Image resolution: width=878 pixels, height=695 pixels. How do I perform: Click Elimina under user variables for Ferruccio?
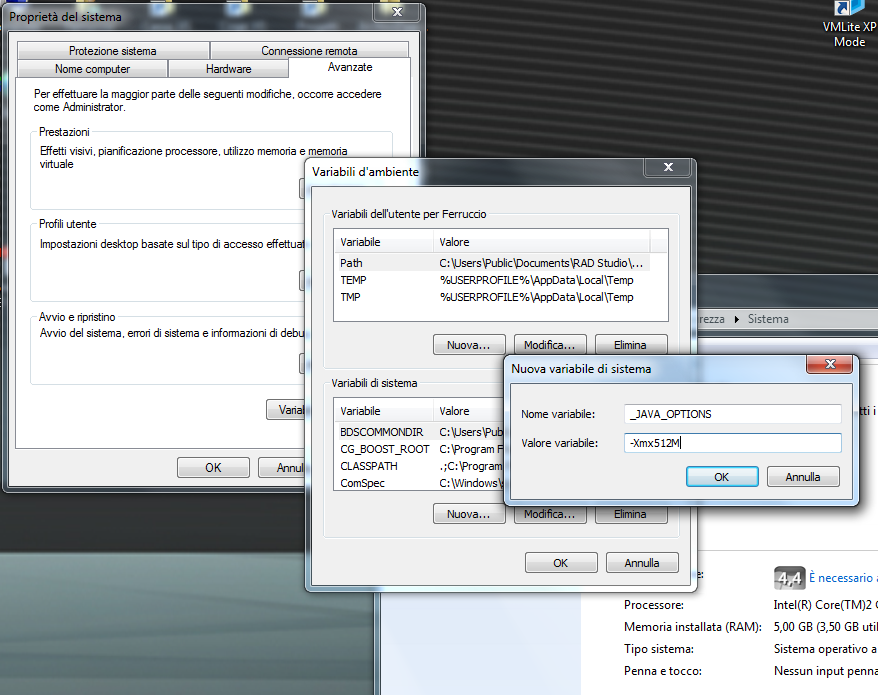click(x=631, y=345)
